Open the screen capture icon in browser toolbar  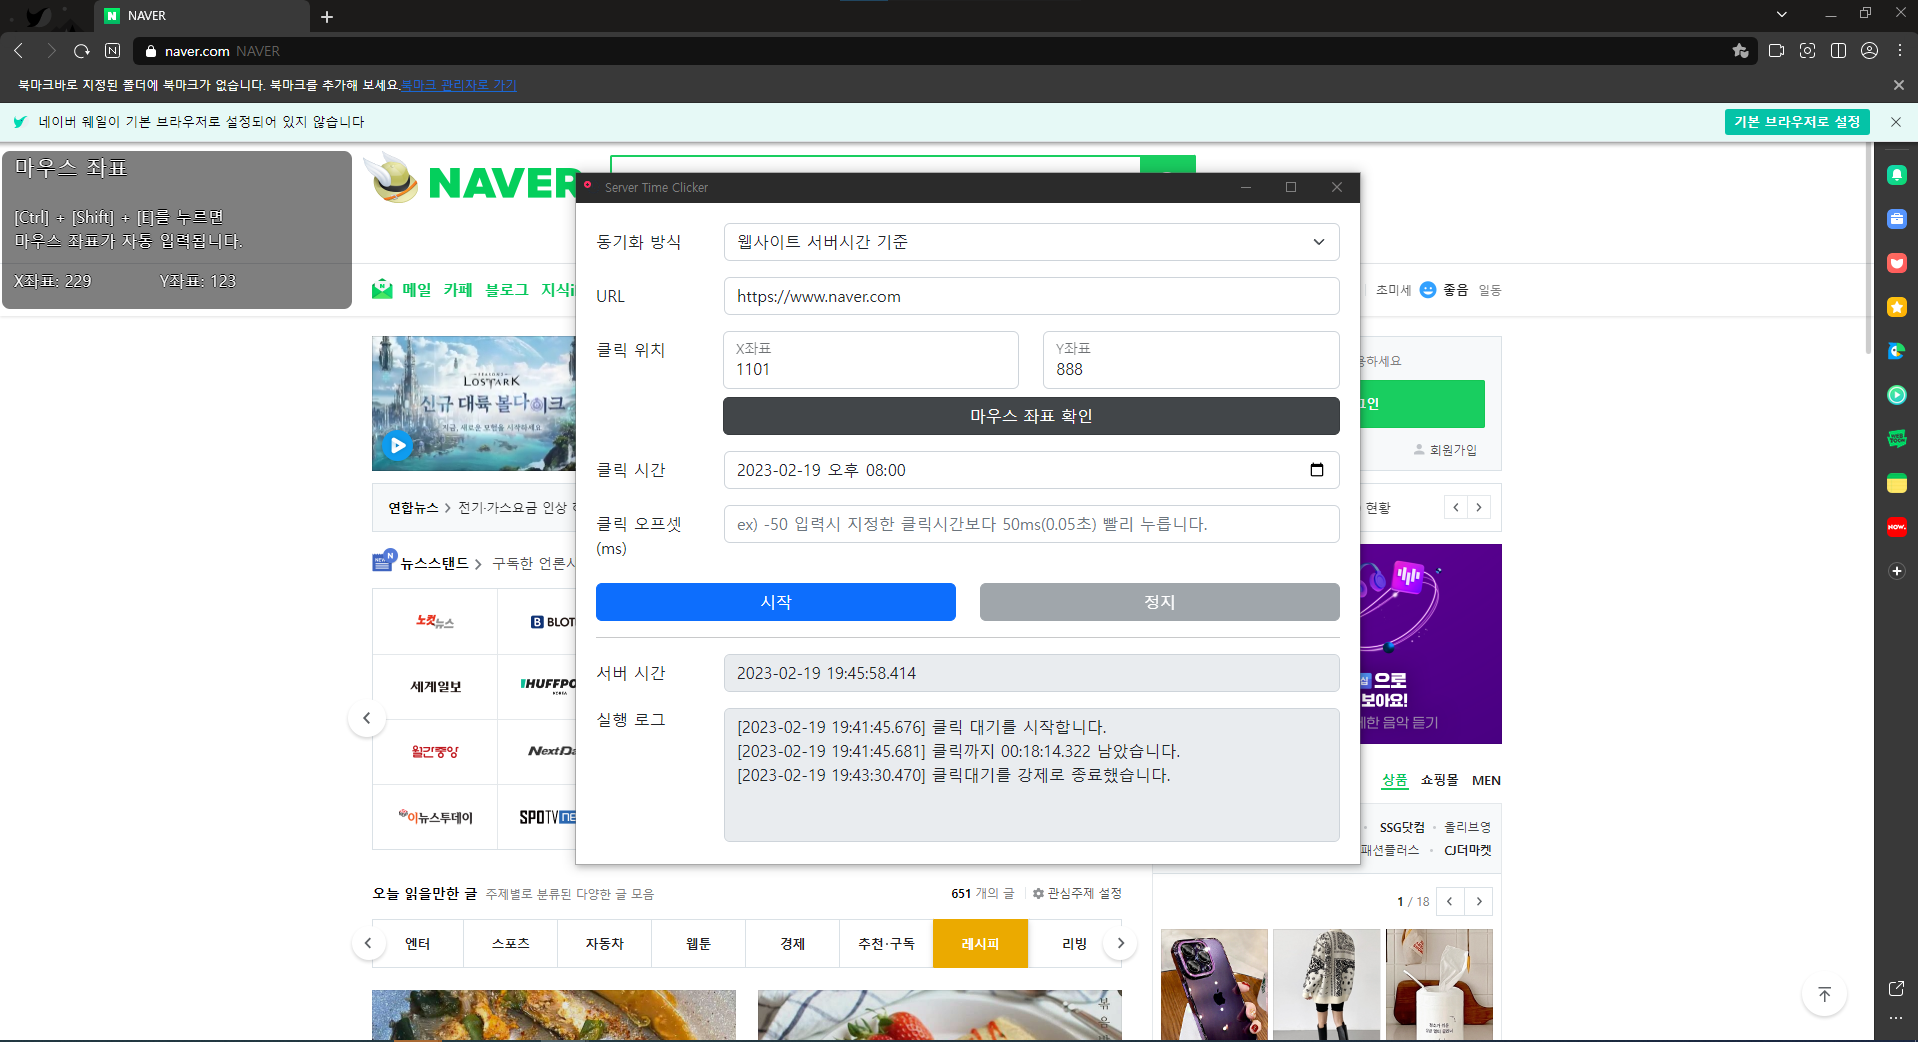pyautogui.click(x=1807, y=50)
